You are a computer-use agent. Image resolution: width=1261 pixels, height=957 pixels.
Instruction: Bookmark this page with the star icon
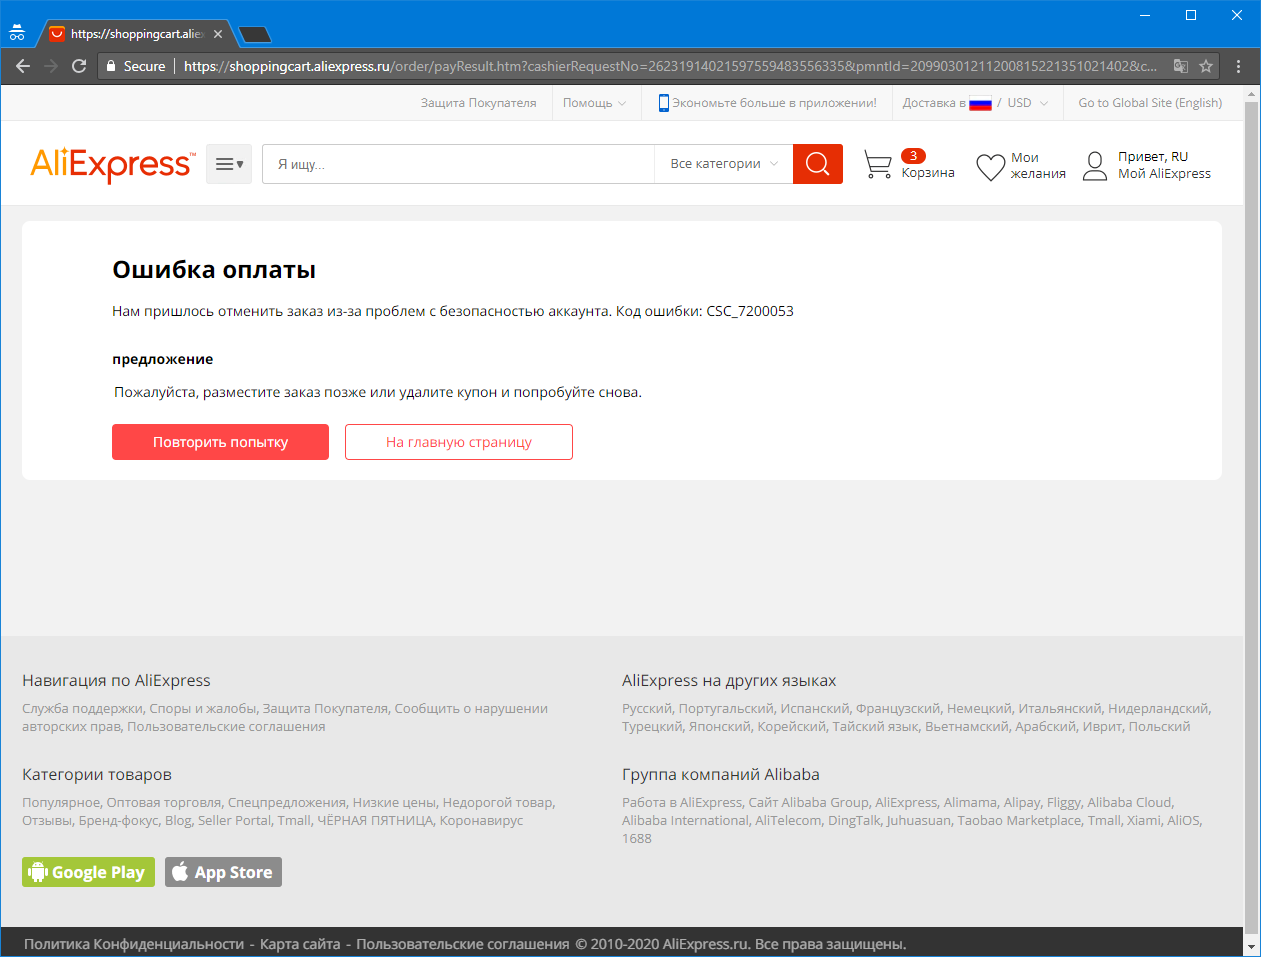tap(1206, 66)
